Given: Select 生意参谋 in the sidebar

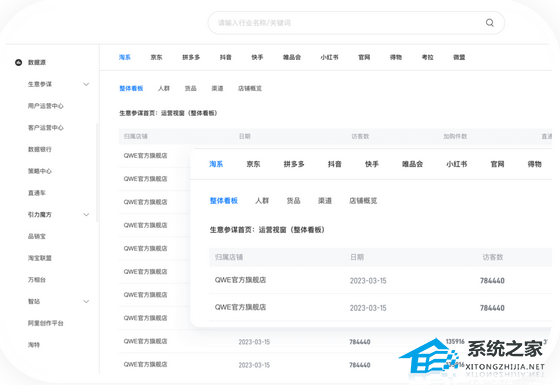Looking at the screenshot, I should [40, 84].
